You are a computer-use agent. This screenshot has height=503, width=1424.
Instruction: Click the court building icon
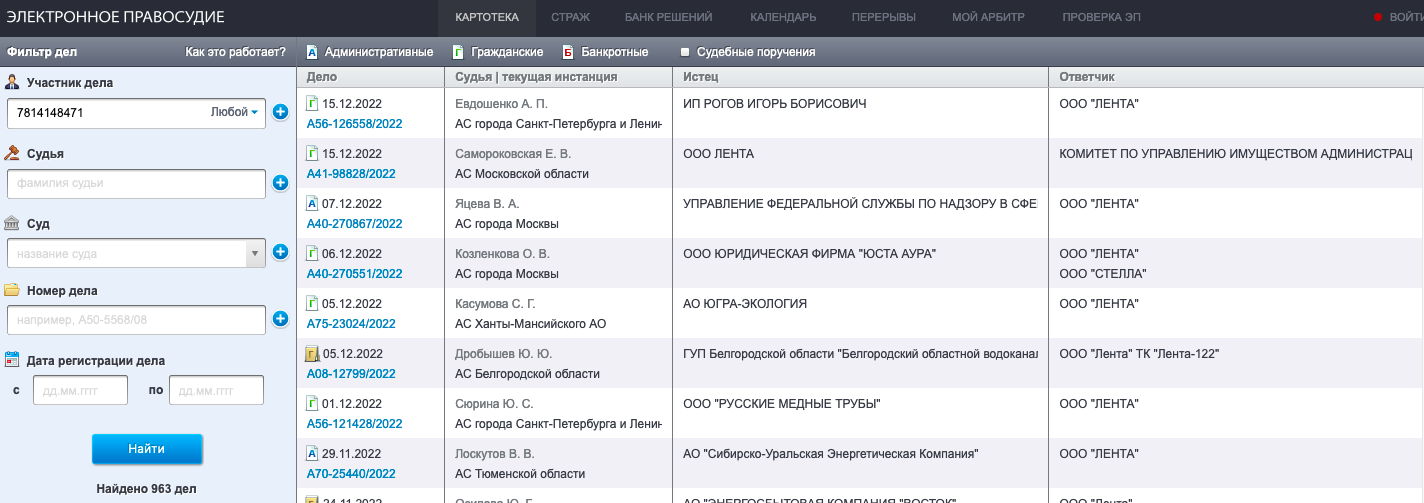12,223
